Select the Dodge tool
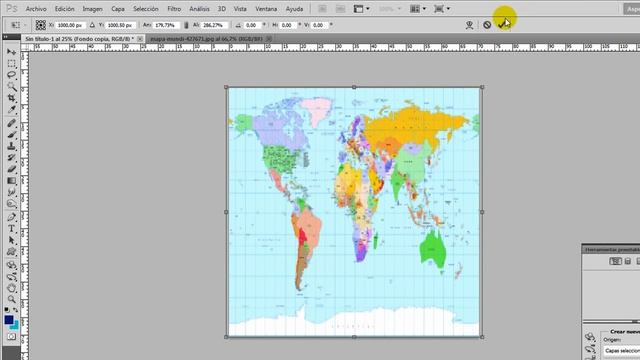The height and width of the screenshot is (360, 640). 11,203
